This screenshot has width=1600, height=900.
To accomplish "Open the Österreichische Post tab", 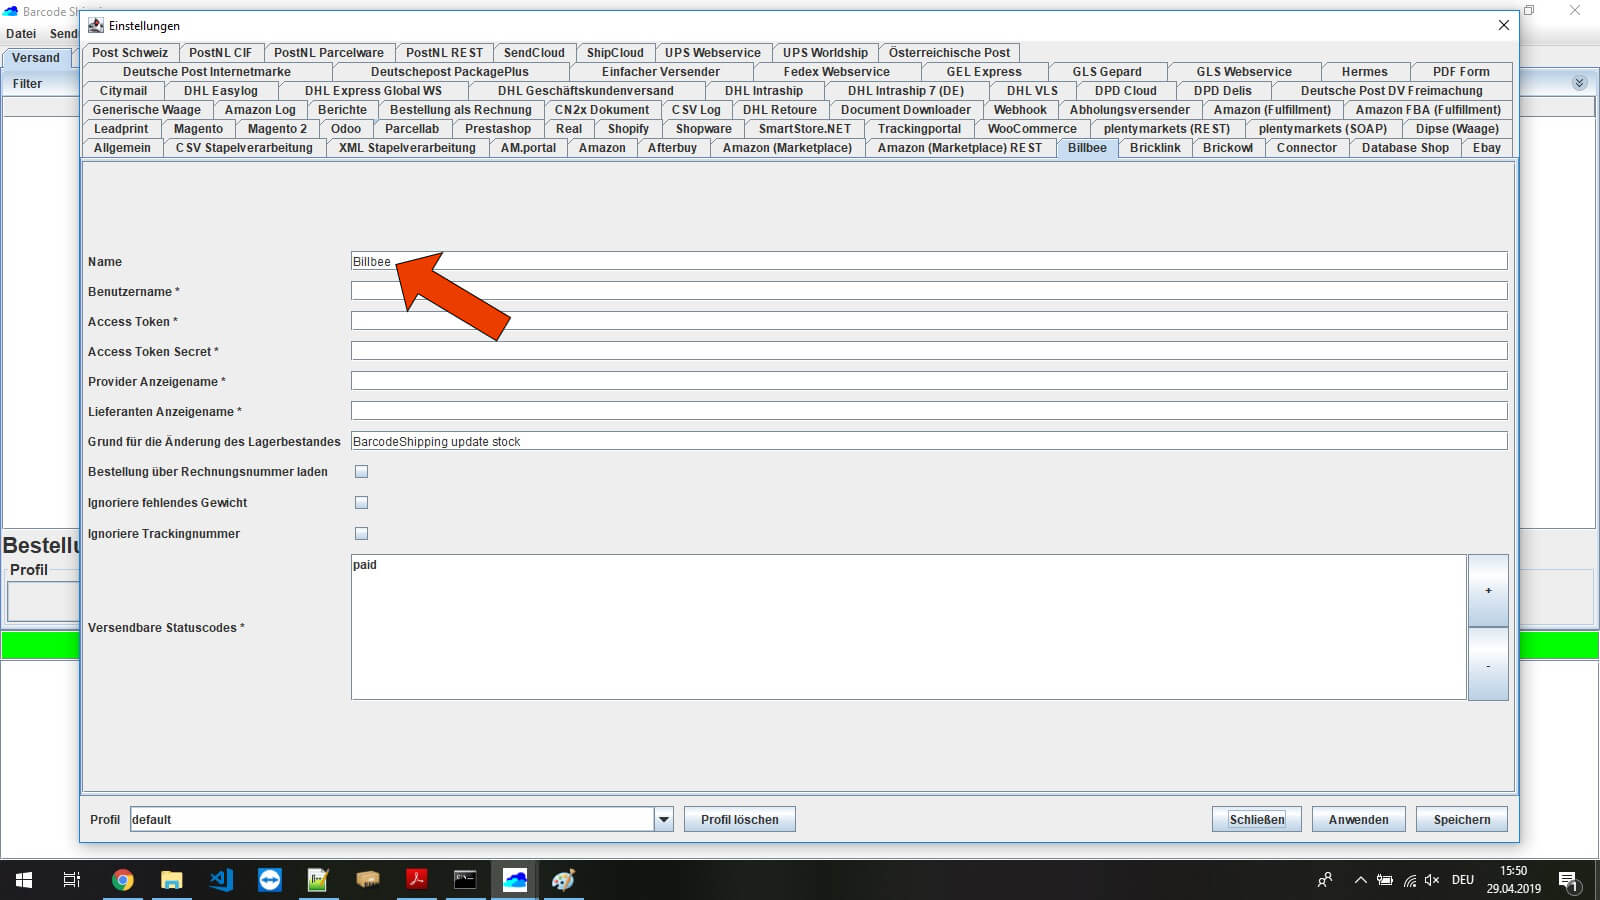I will coord(949,52).
